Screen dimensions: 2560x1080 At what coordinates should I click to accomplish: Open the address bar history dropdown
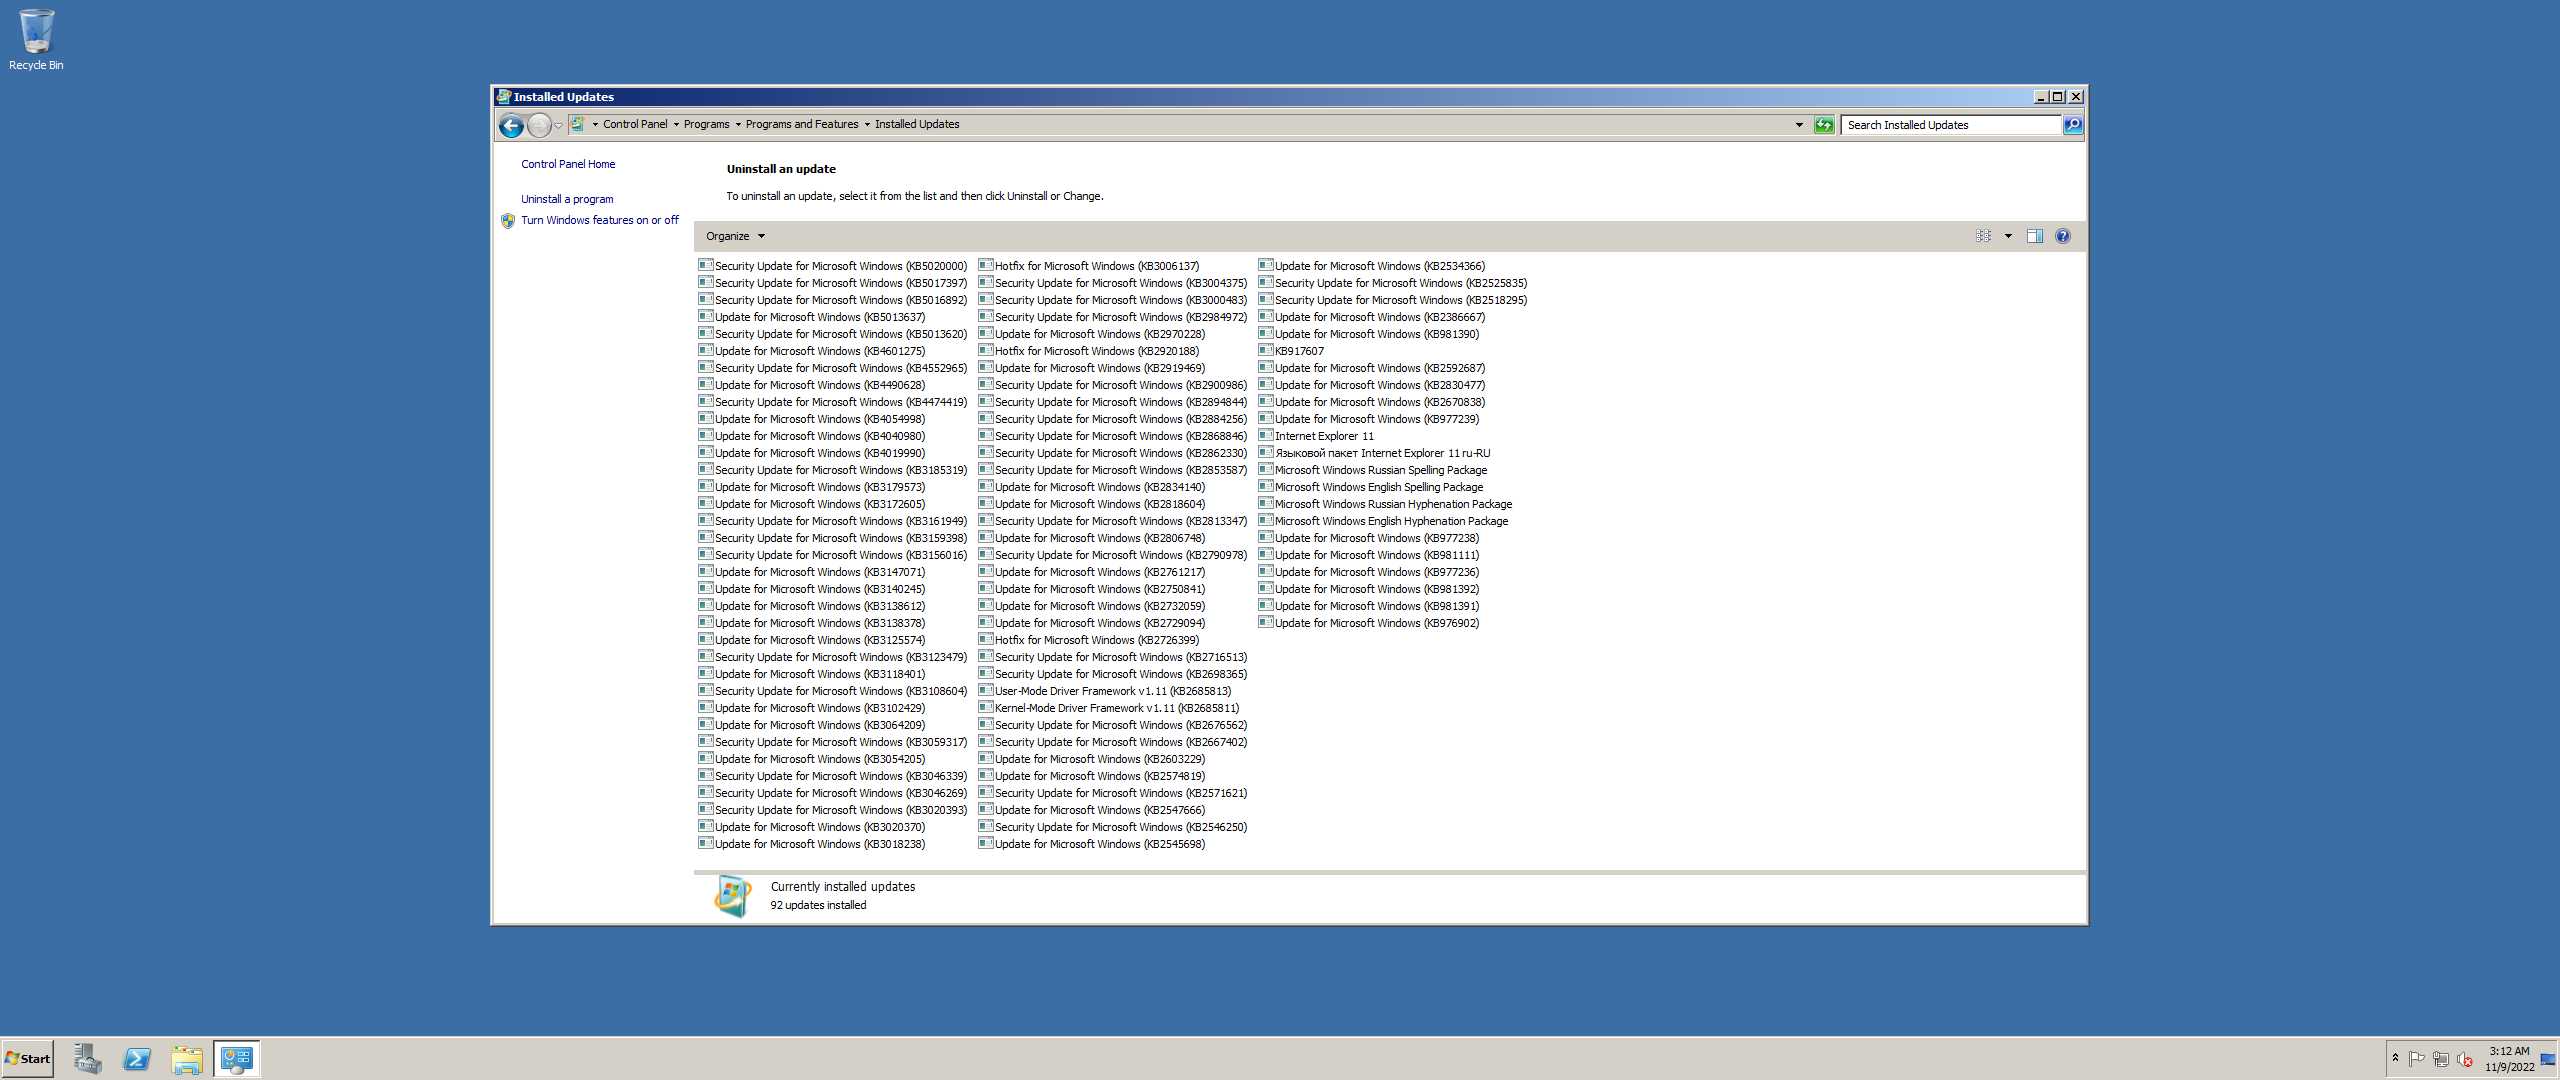coord(1799,125)
